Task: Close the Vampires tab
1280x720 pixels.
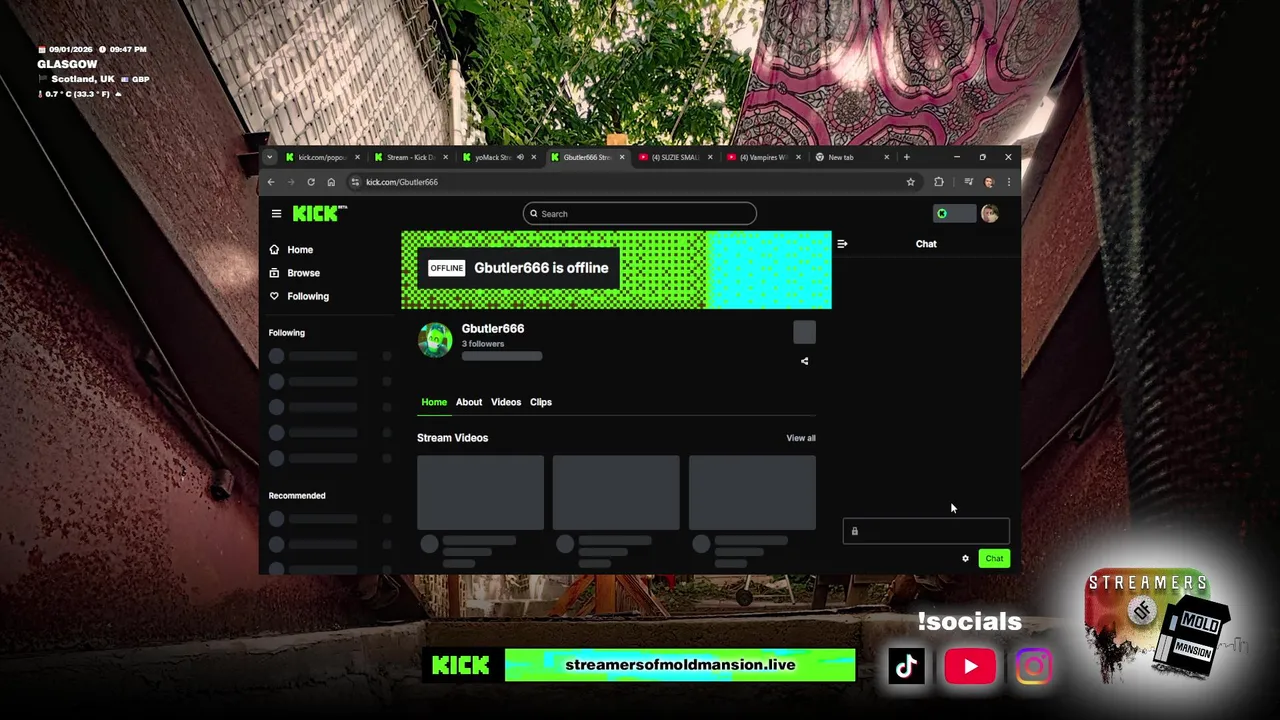Action: [798, 157]
